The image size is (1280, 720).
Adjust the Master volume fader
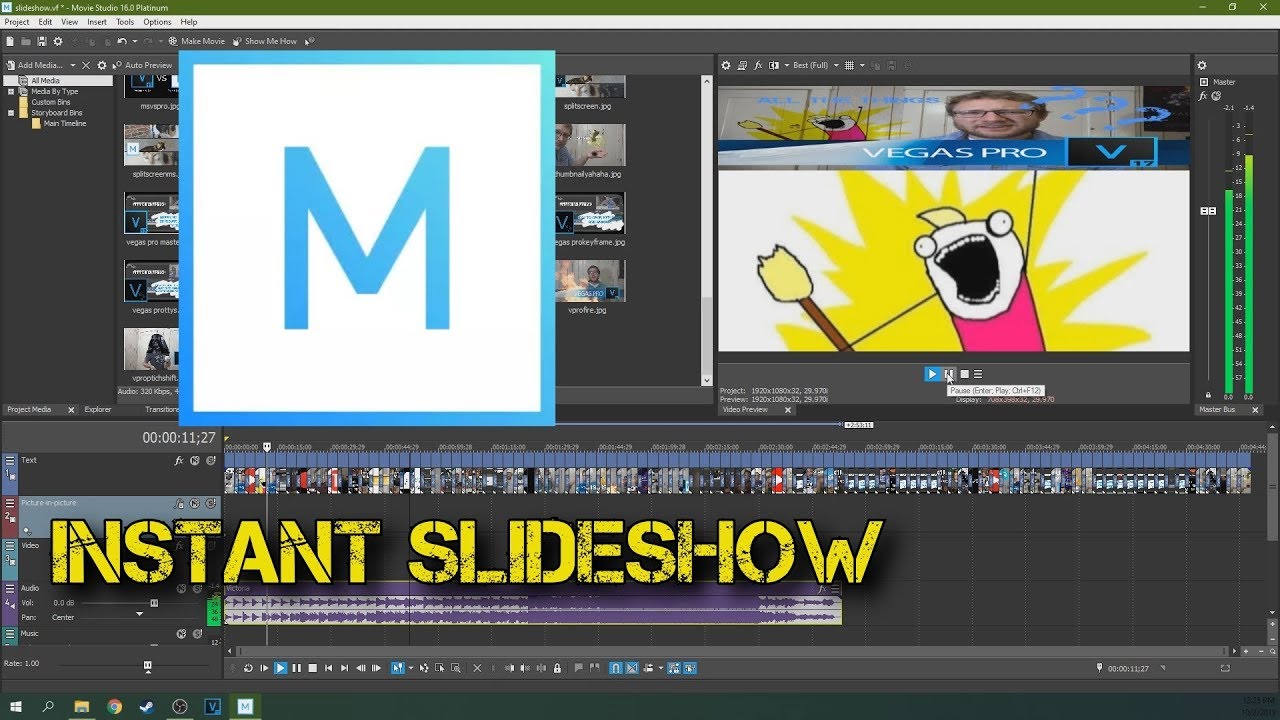click(1207, 211)
